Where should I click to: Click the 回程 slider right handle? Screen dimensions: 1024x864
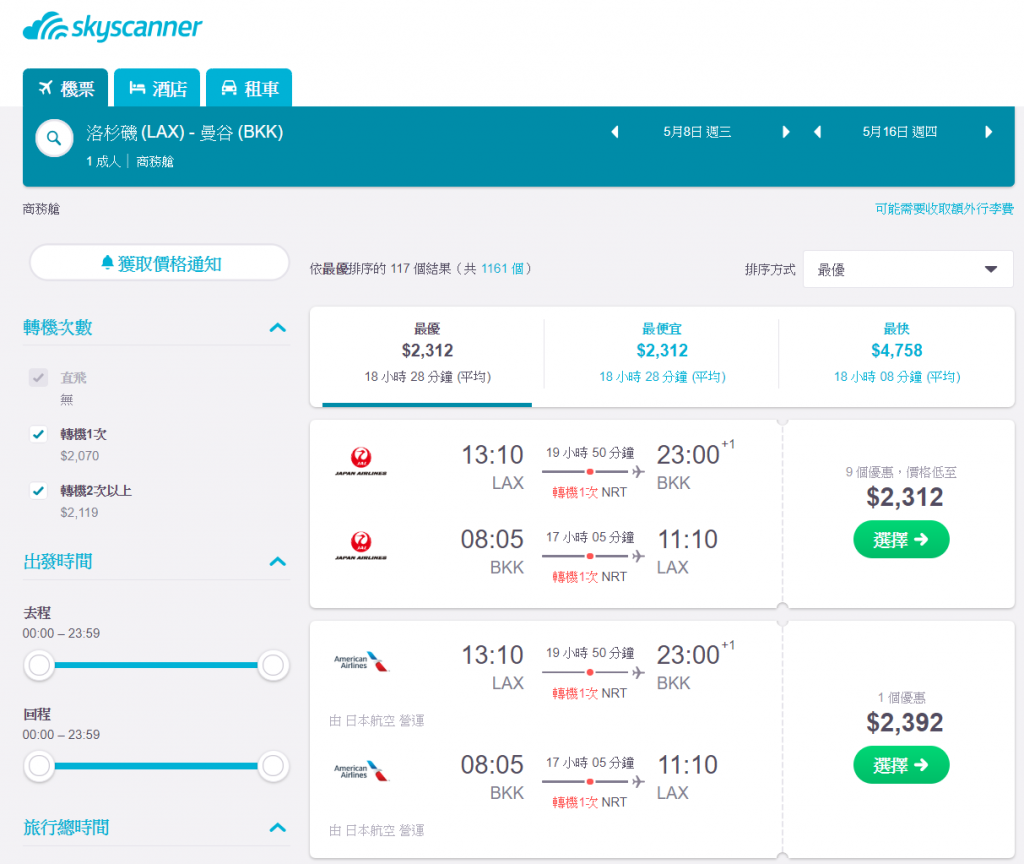pos(273,766)
